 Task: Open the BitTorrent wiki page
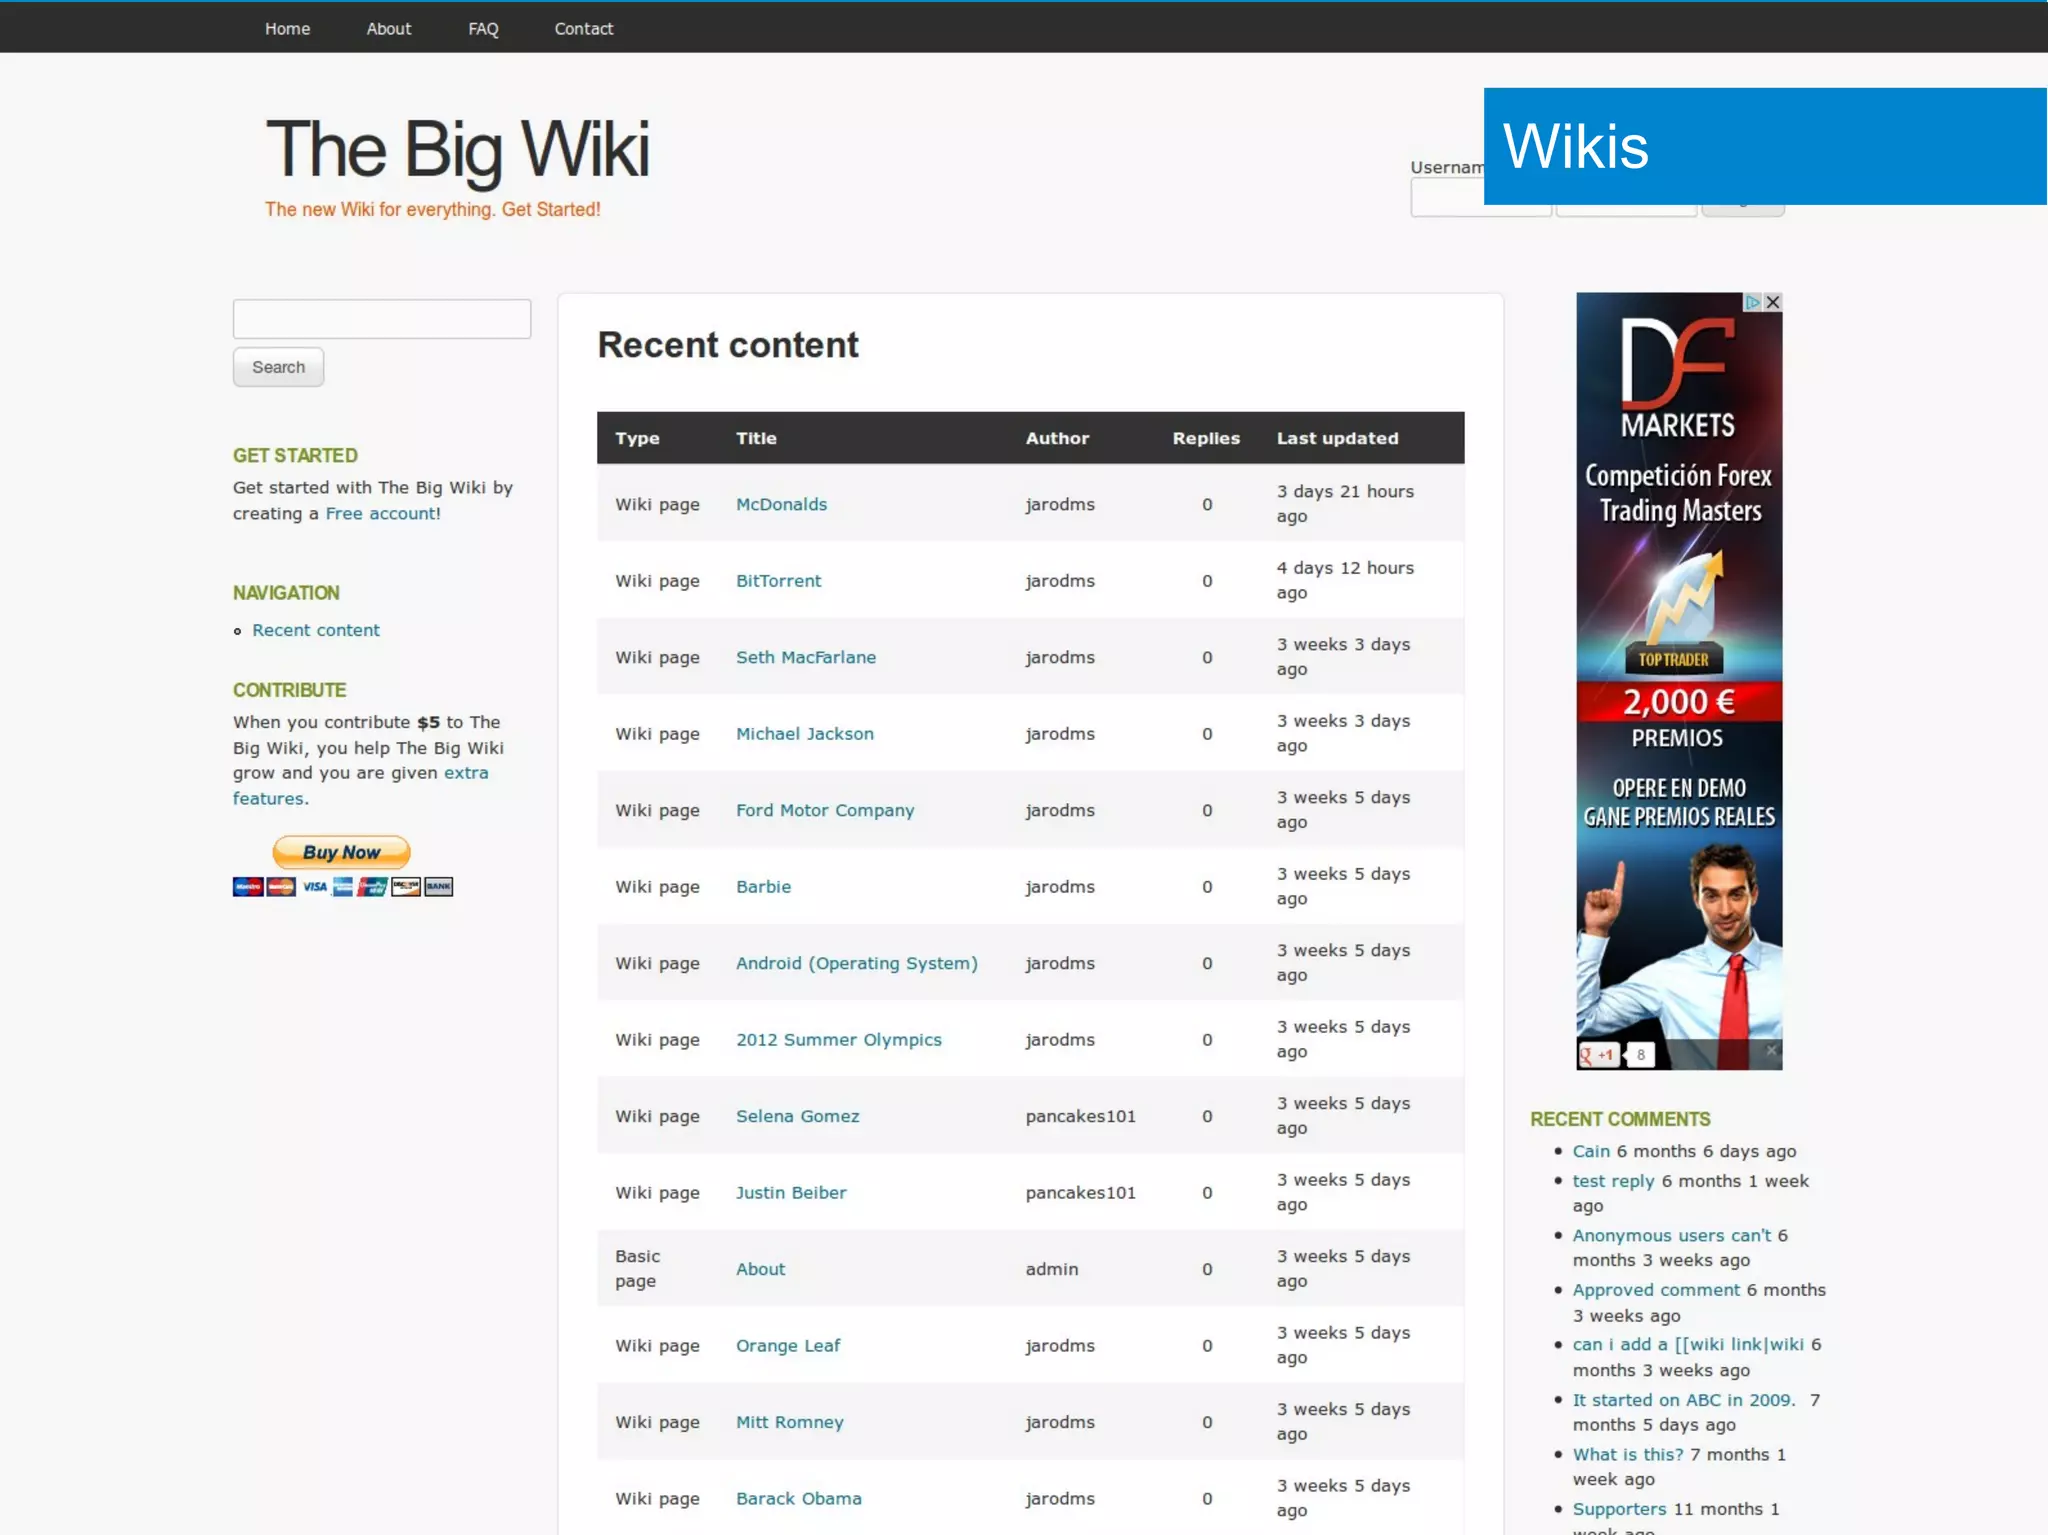click(x=778, y=580)
